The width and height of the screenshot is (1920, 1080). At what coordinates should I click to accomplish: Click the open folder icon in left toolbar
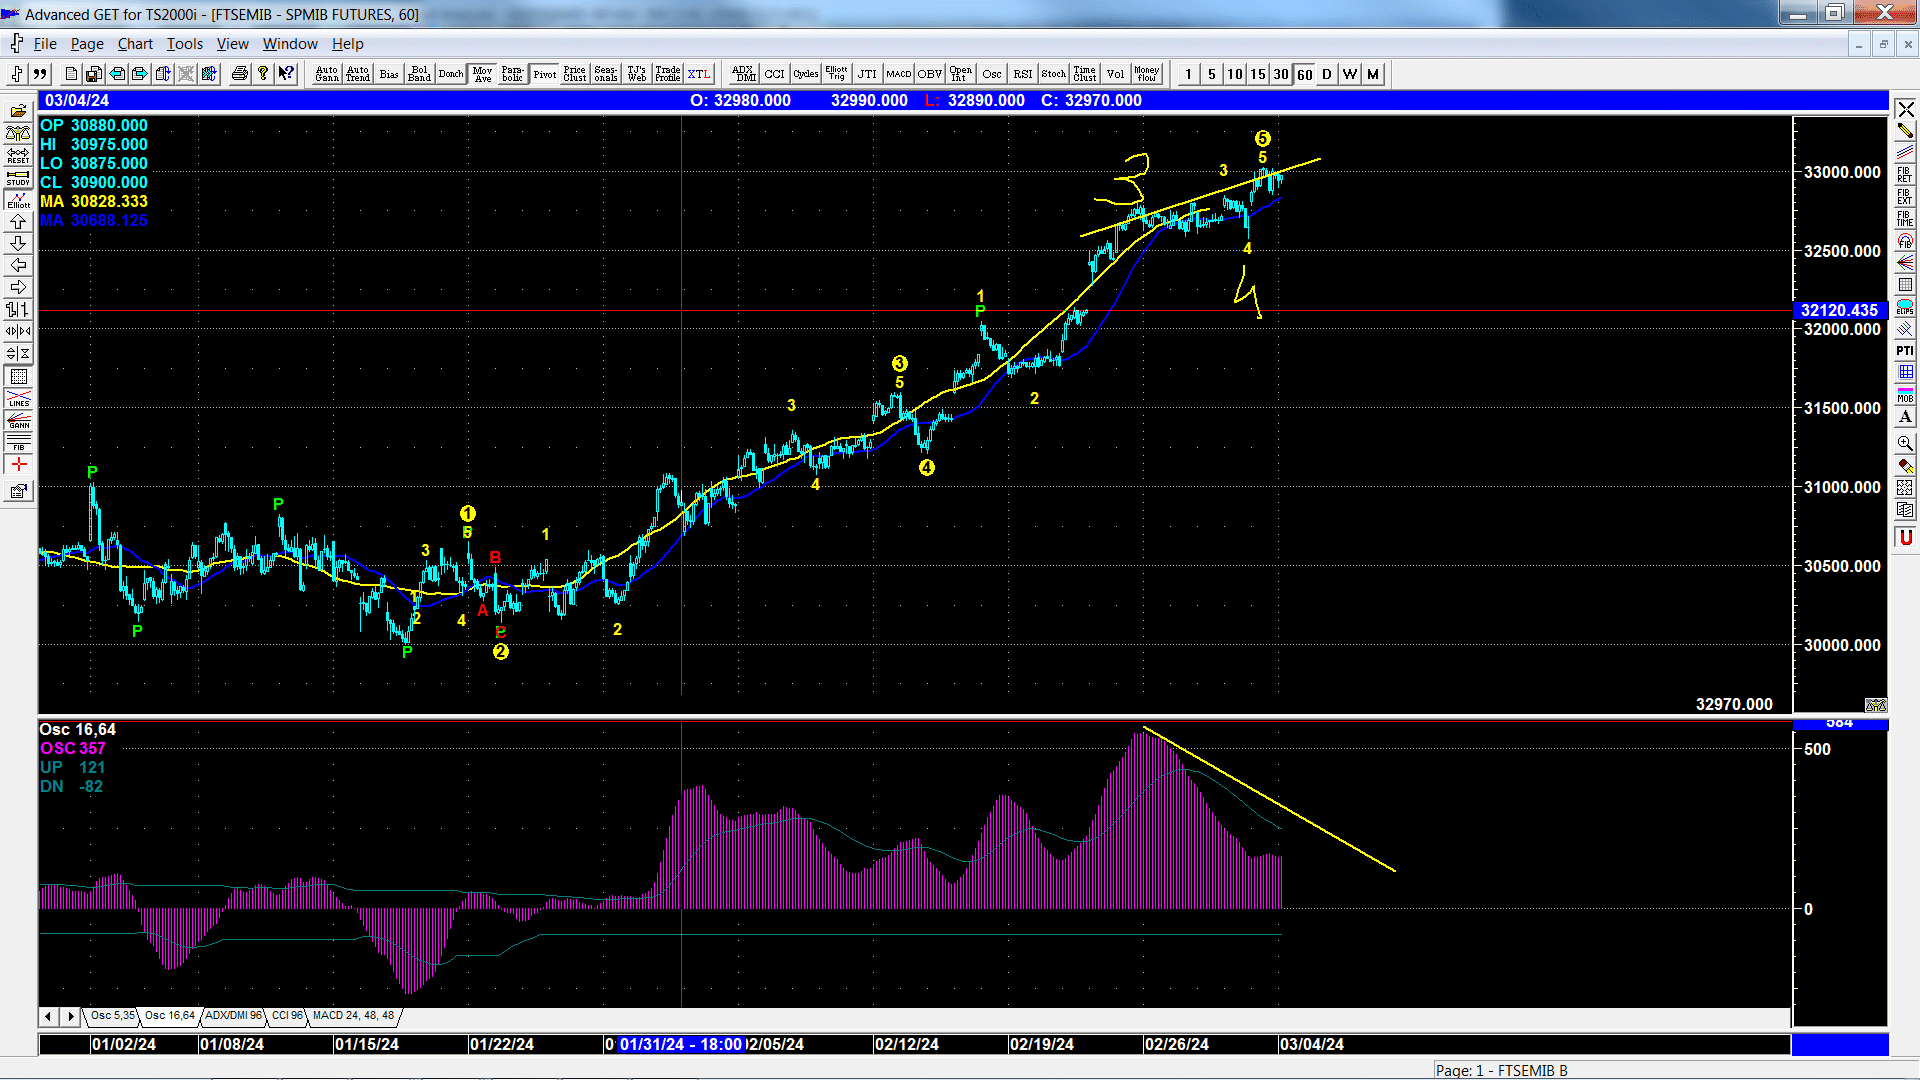tap(18, 111)
